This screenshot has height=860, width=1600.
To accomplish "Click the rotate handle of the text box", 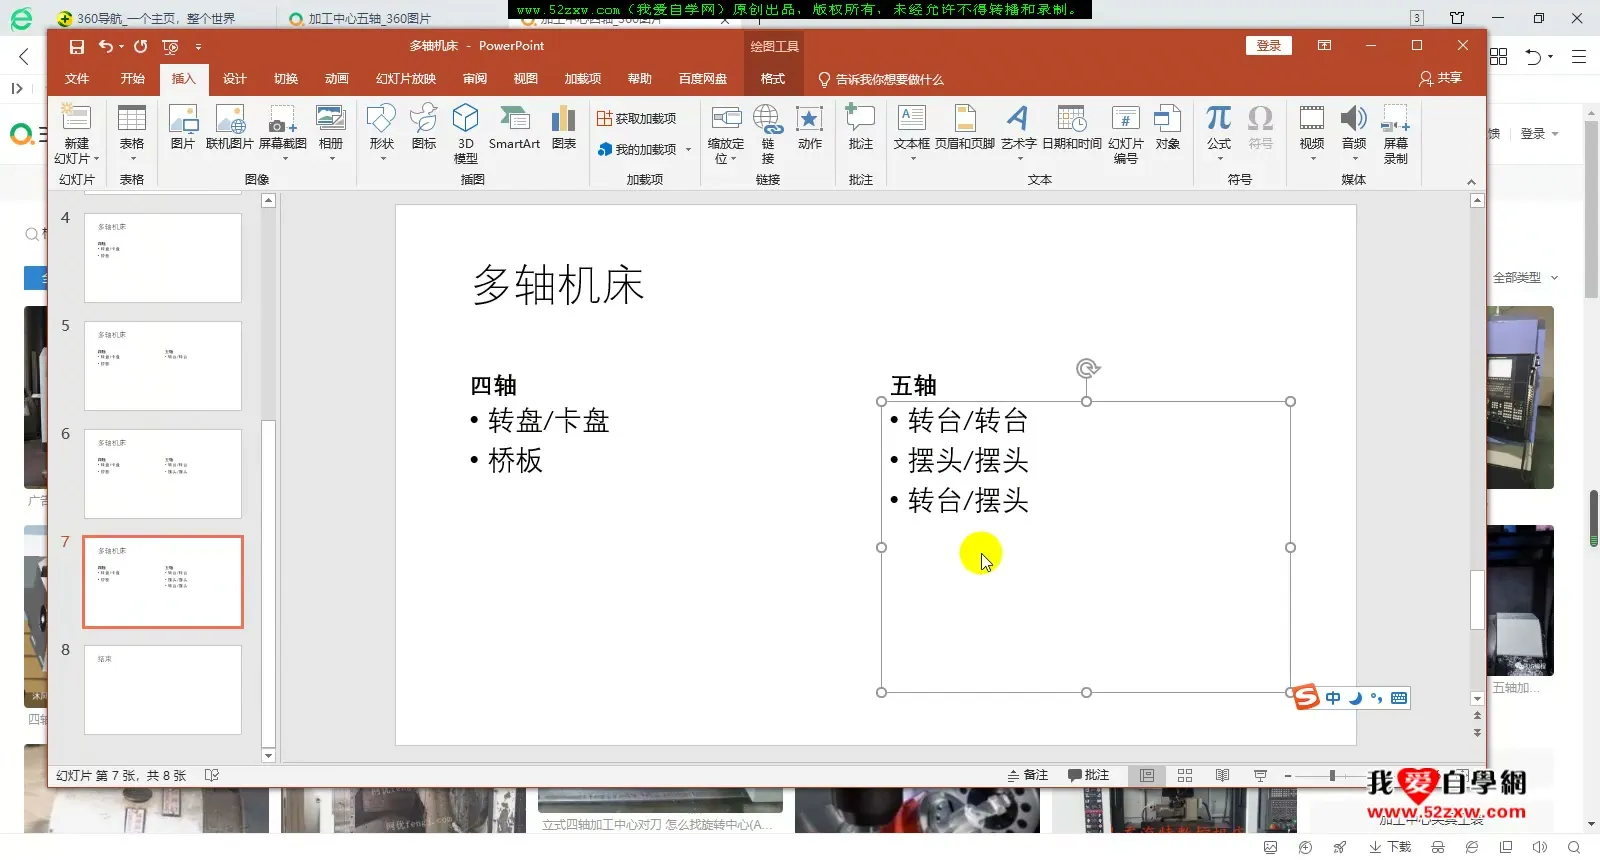I will pos(1087,368).
